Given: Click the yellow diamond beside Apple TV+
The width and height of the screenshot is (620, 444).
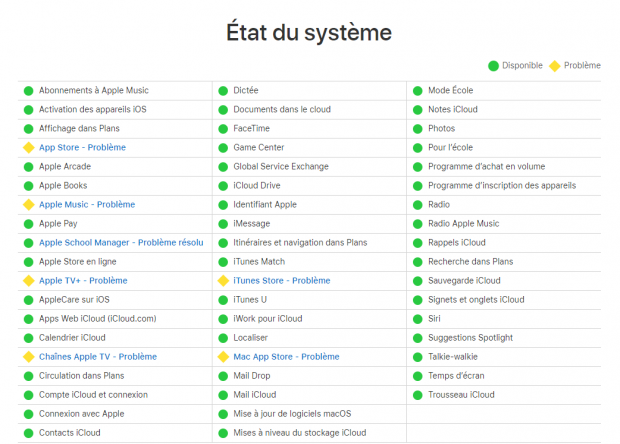Looking at the screenshot, I should (x=28, y=281).
